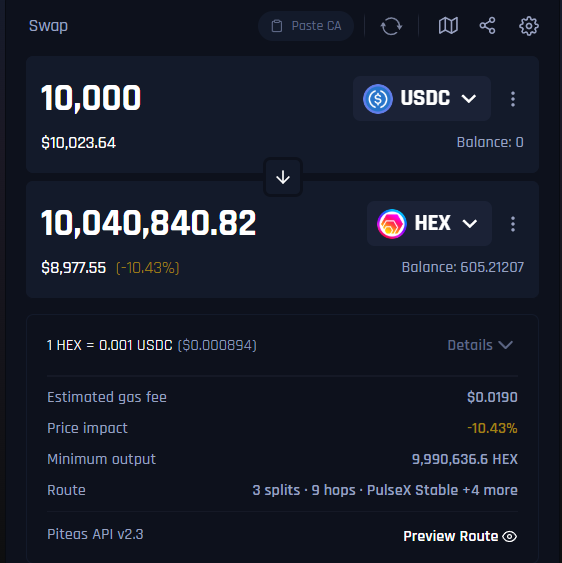Click the 10,040,840.82 output amount
Screen dimensions: 562x563
point(148,223)
